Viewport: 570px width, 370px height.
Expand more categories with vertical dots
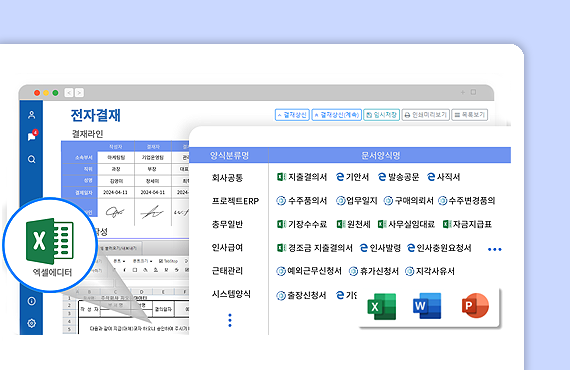230,320
